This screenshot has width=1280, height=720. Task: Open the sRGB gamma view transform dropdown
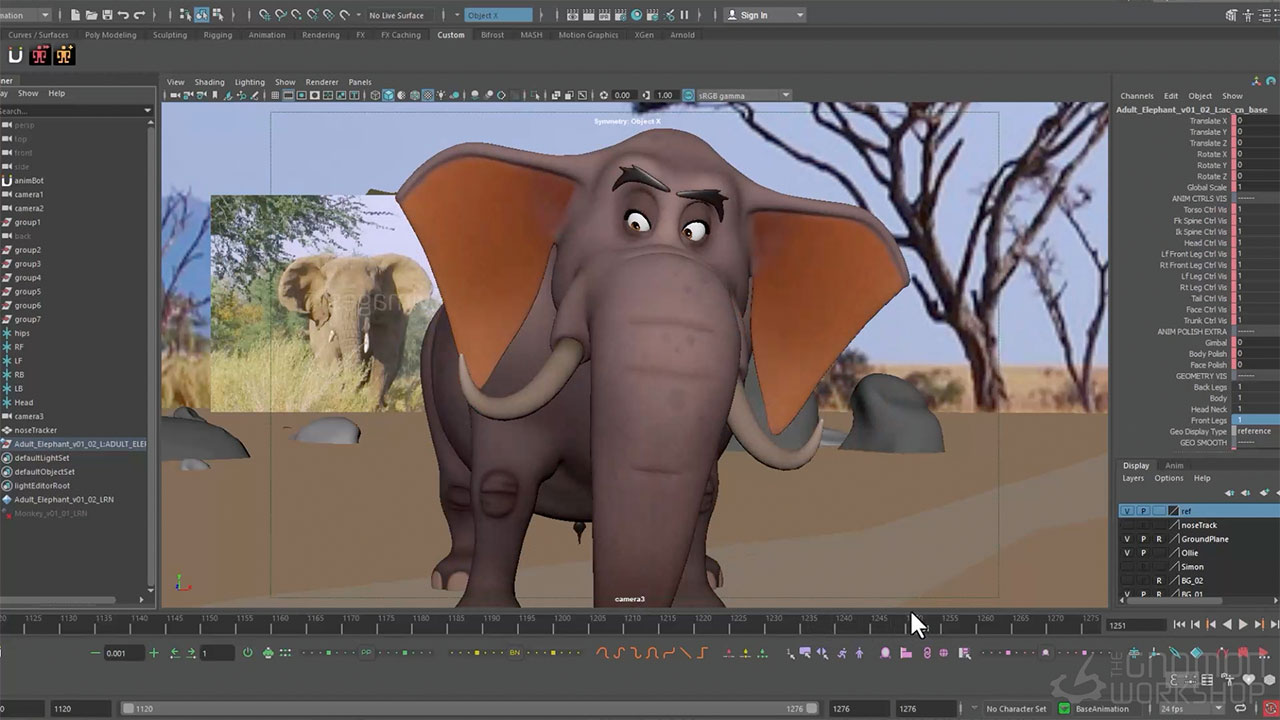click(785, 95)
